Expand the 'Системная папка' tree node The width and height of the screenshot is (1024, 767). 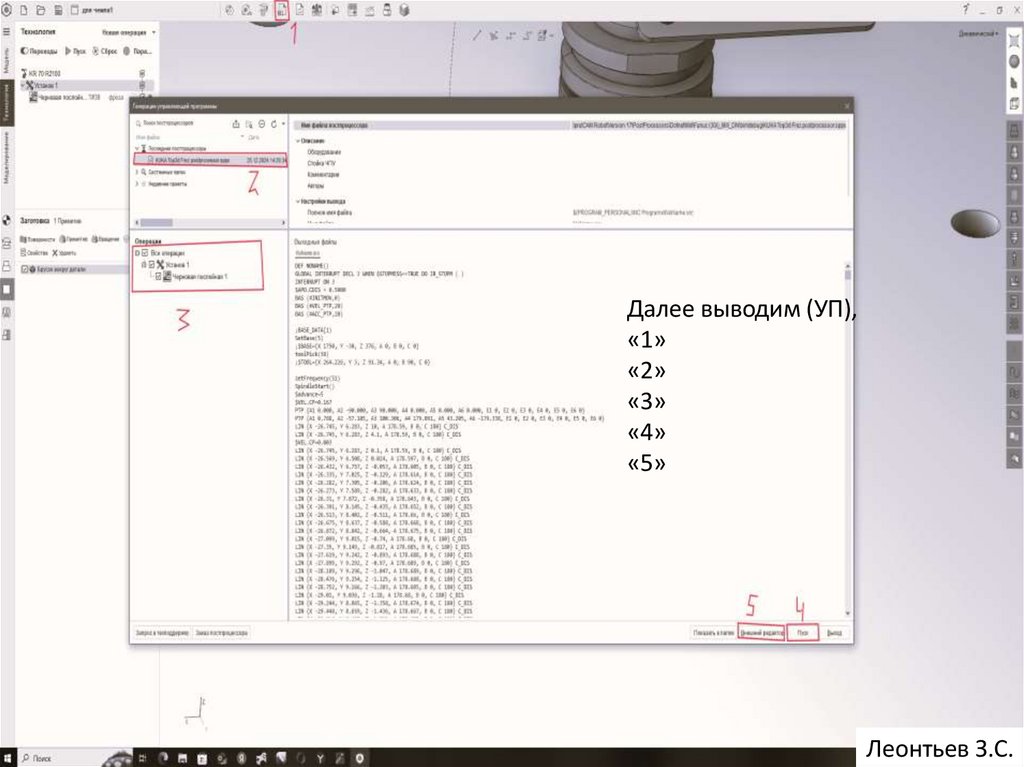[x=136, y=172]
